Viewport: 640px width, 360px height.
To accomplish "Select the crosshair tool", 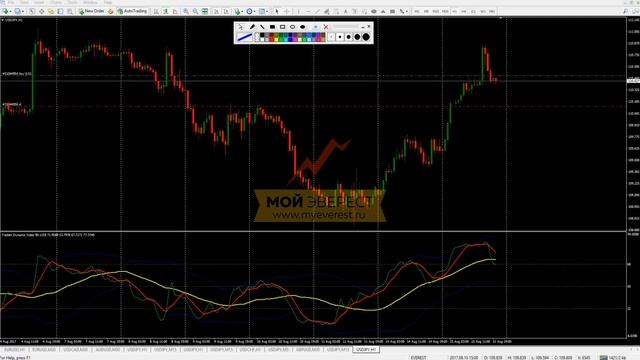I will (287, 11).
